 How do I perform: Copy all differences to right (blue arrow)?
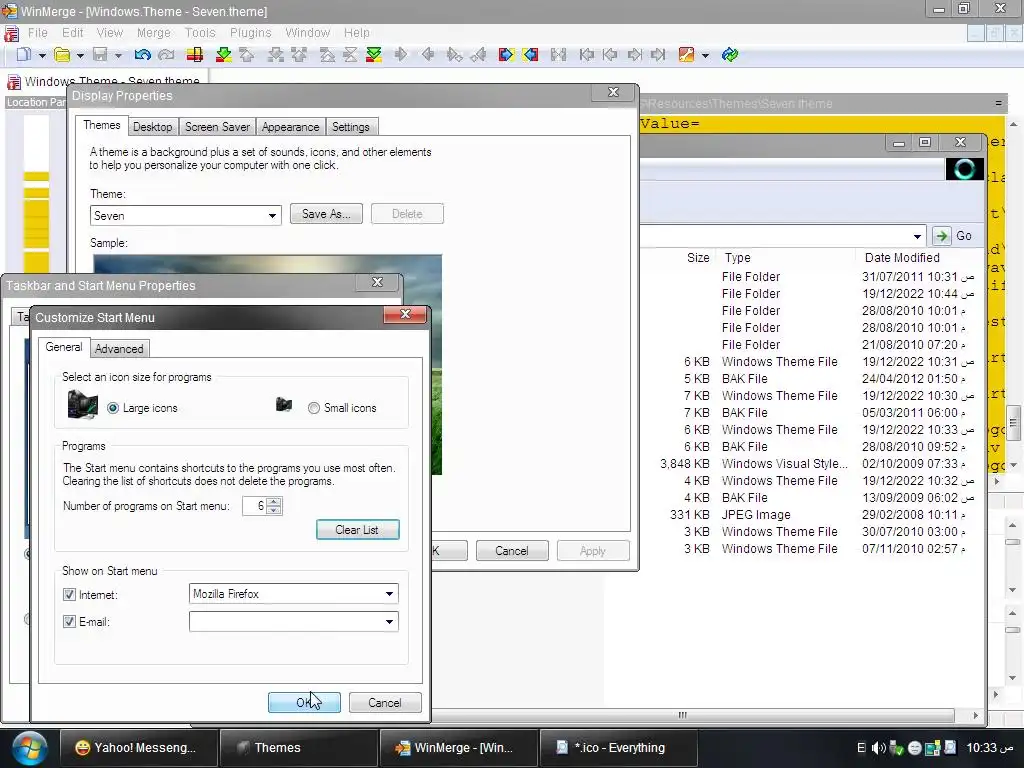506,55
